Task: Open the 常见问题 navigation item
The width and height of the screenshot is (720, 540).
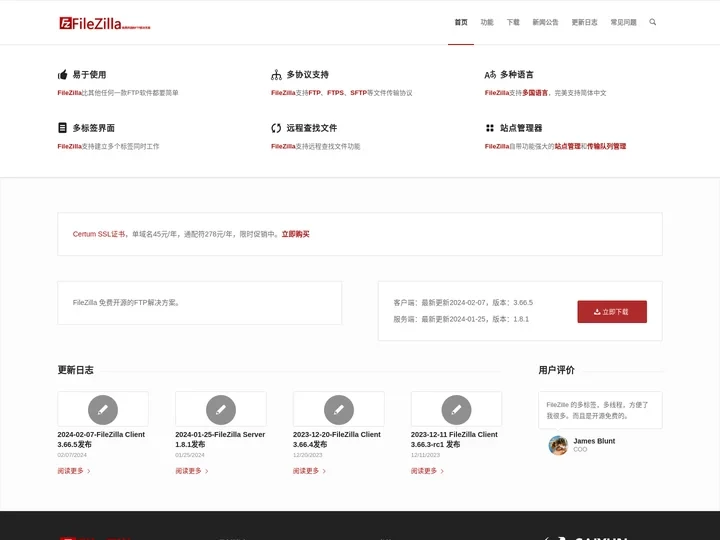Action: pyautogui.click(x=624, y=22)
